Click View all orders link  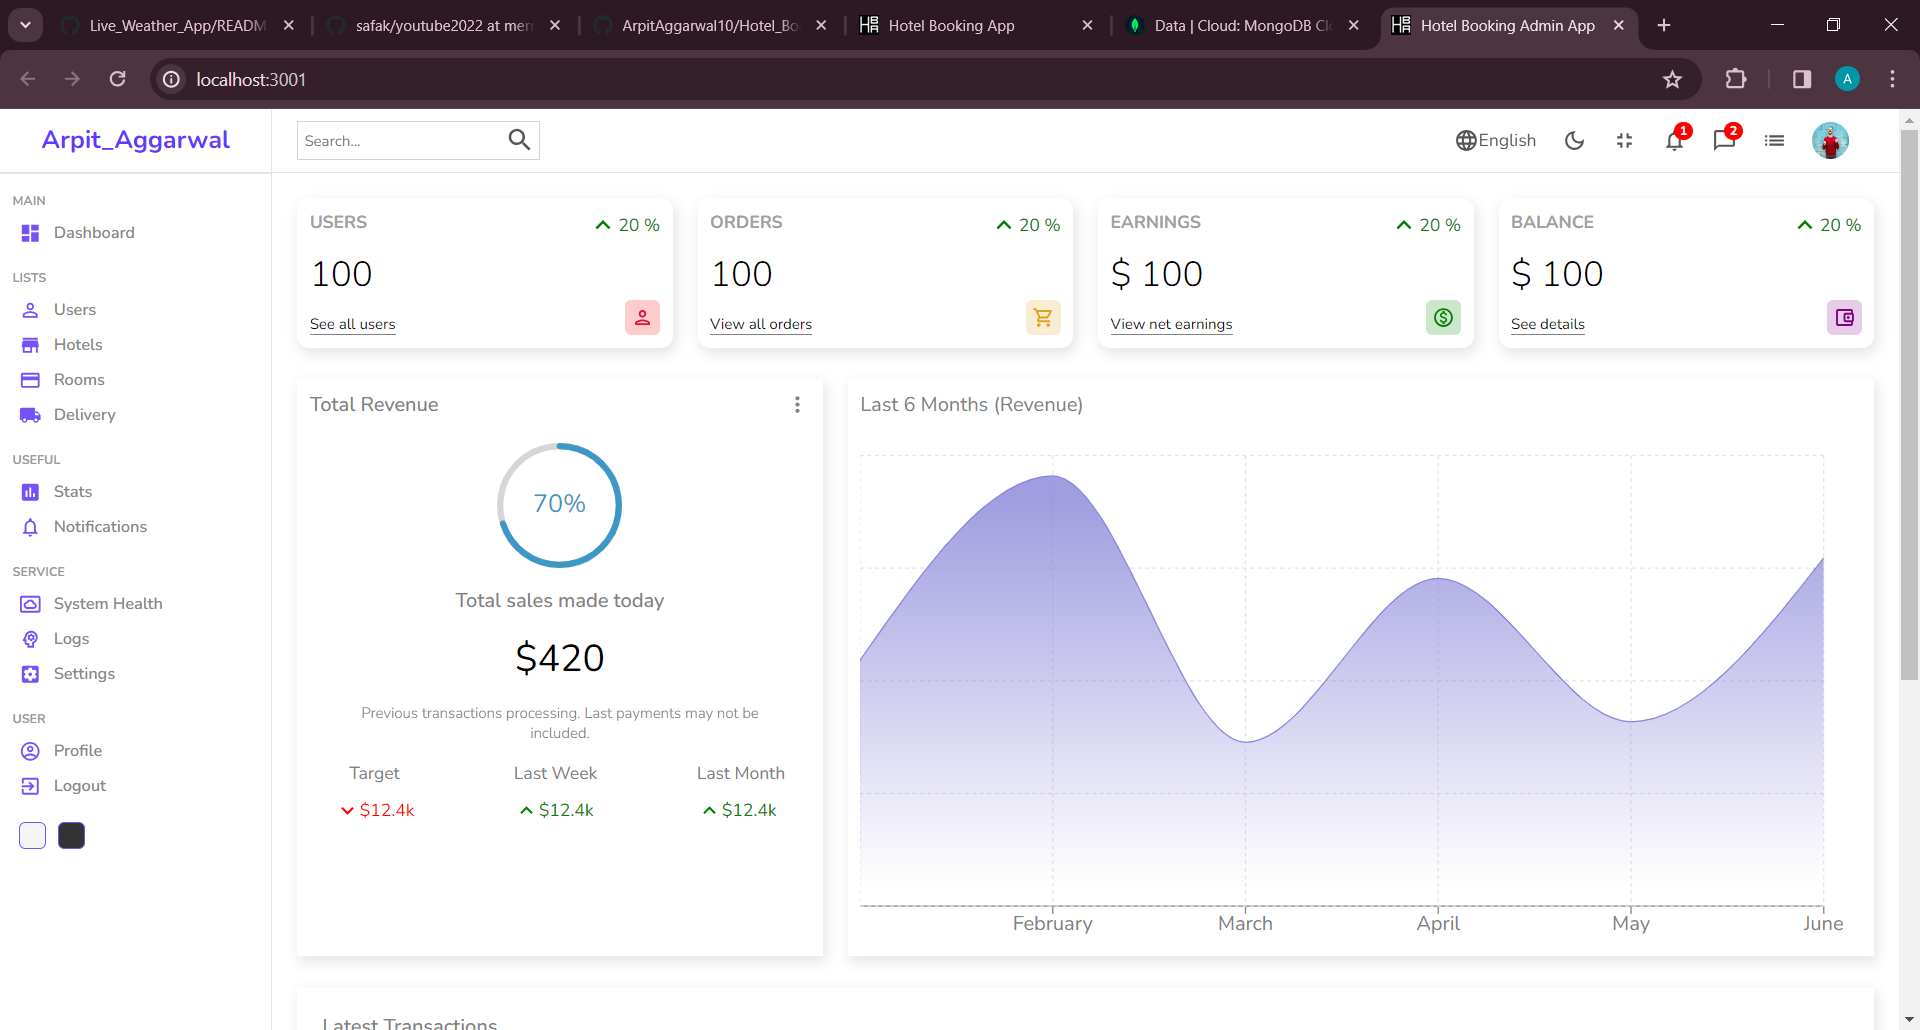coord(761,324)
